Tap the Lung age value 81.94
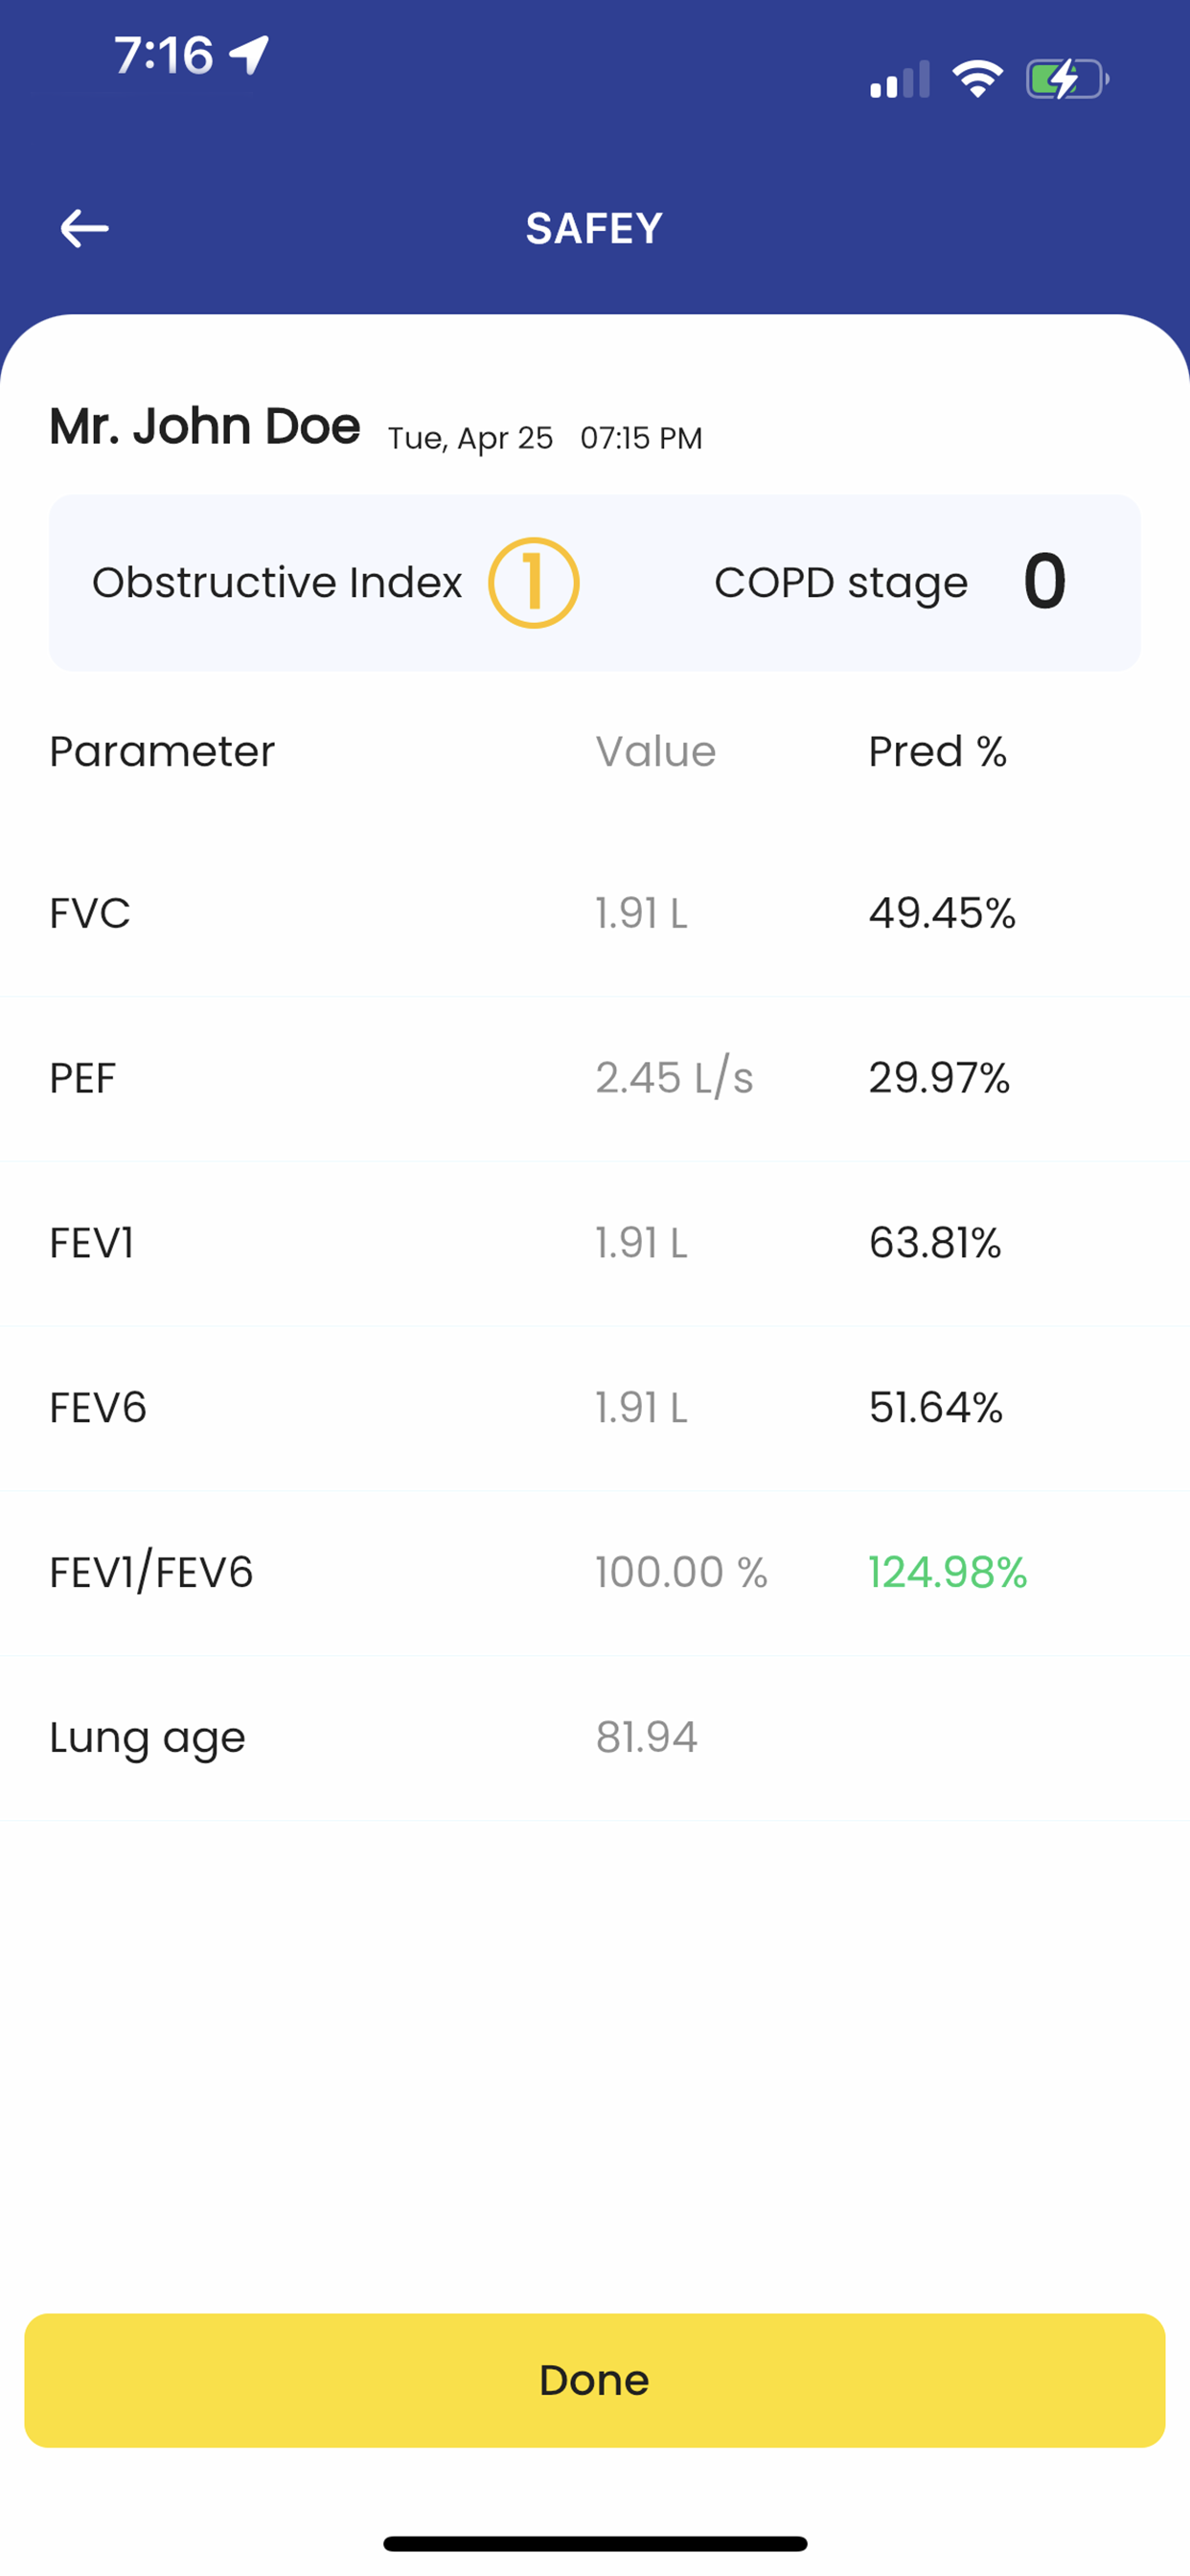The image size is (1190, 2576). point(646,1737)
